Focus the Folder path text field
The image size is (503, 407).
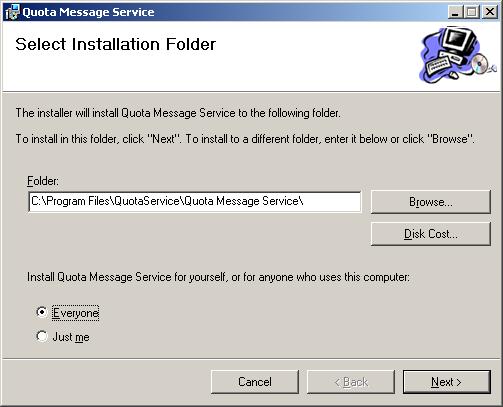pos(195,201)
